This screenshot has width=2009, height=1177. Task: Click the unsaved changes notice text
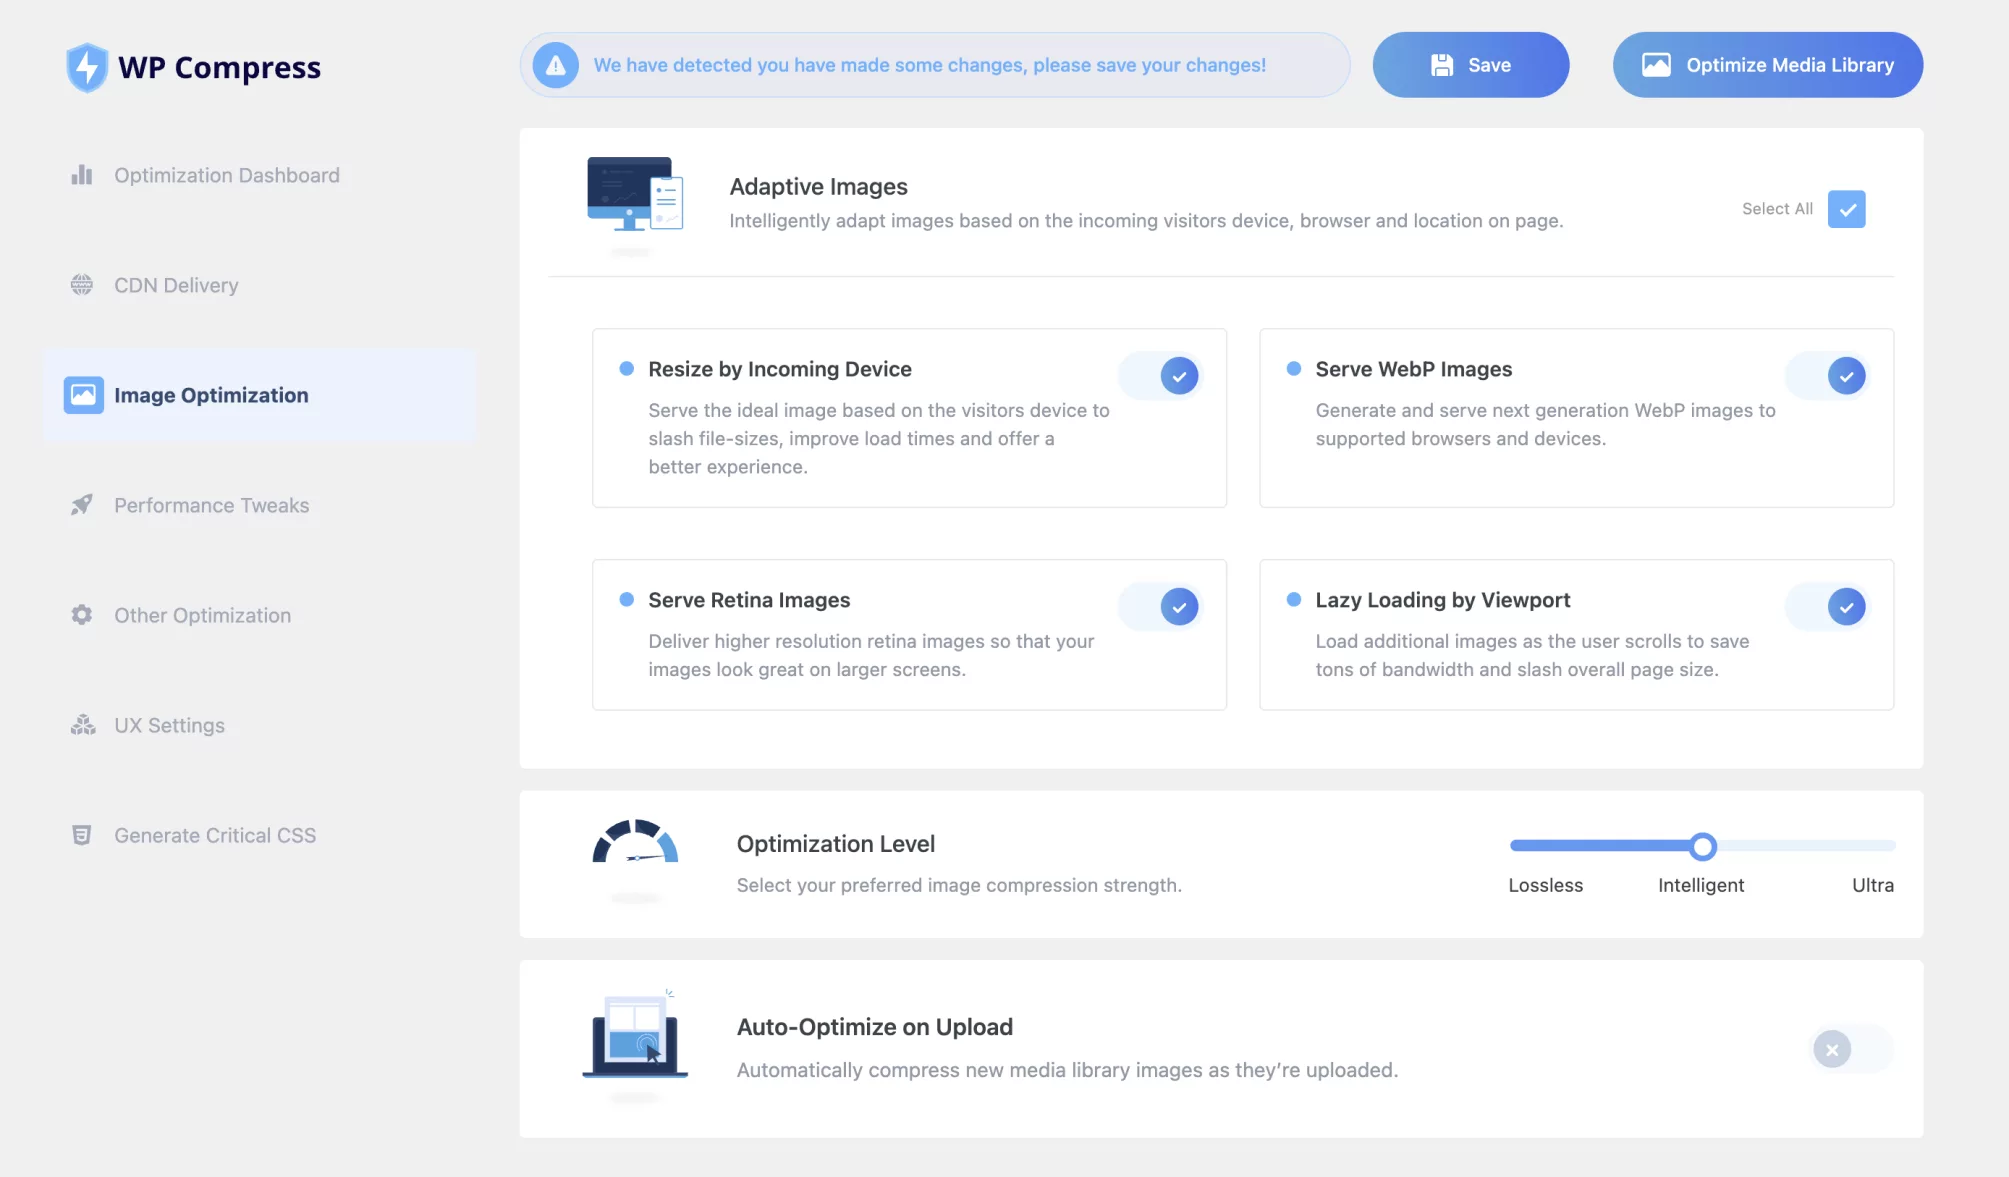point(930,65)
